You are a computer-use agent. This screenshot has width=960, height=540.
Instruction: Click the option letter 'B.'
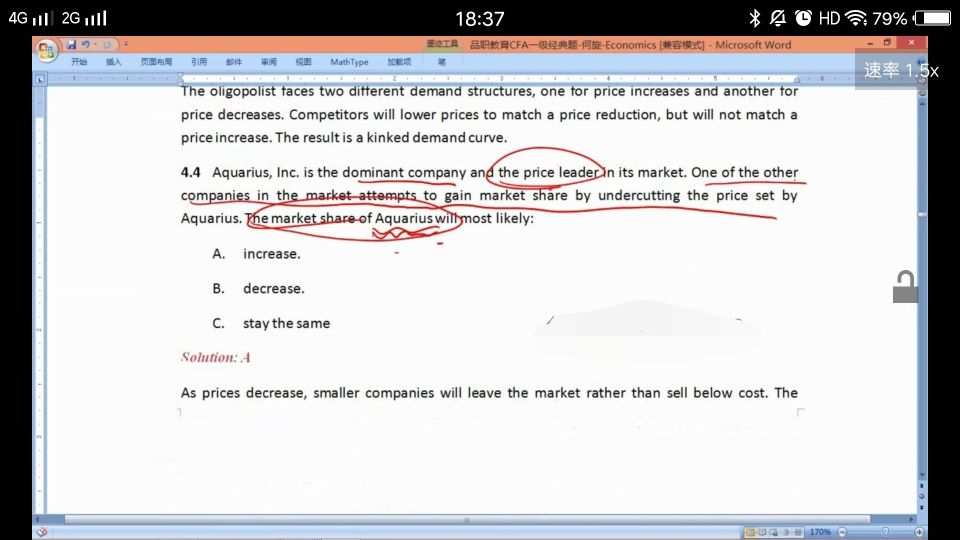(x=219, y=288)
